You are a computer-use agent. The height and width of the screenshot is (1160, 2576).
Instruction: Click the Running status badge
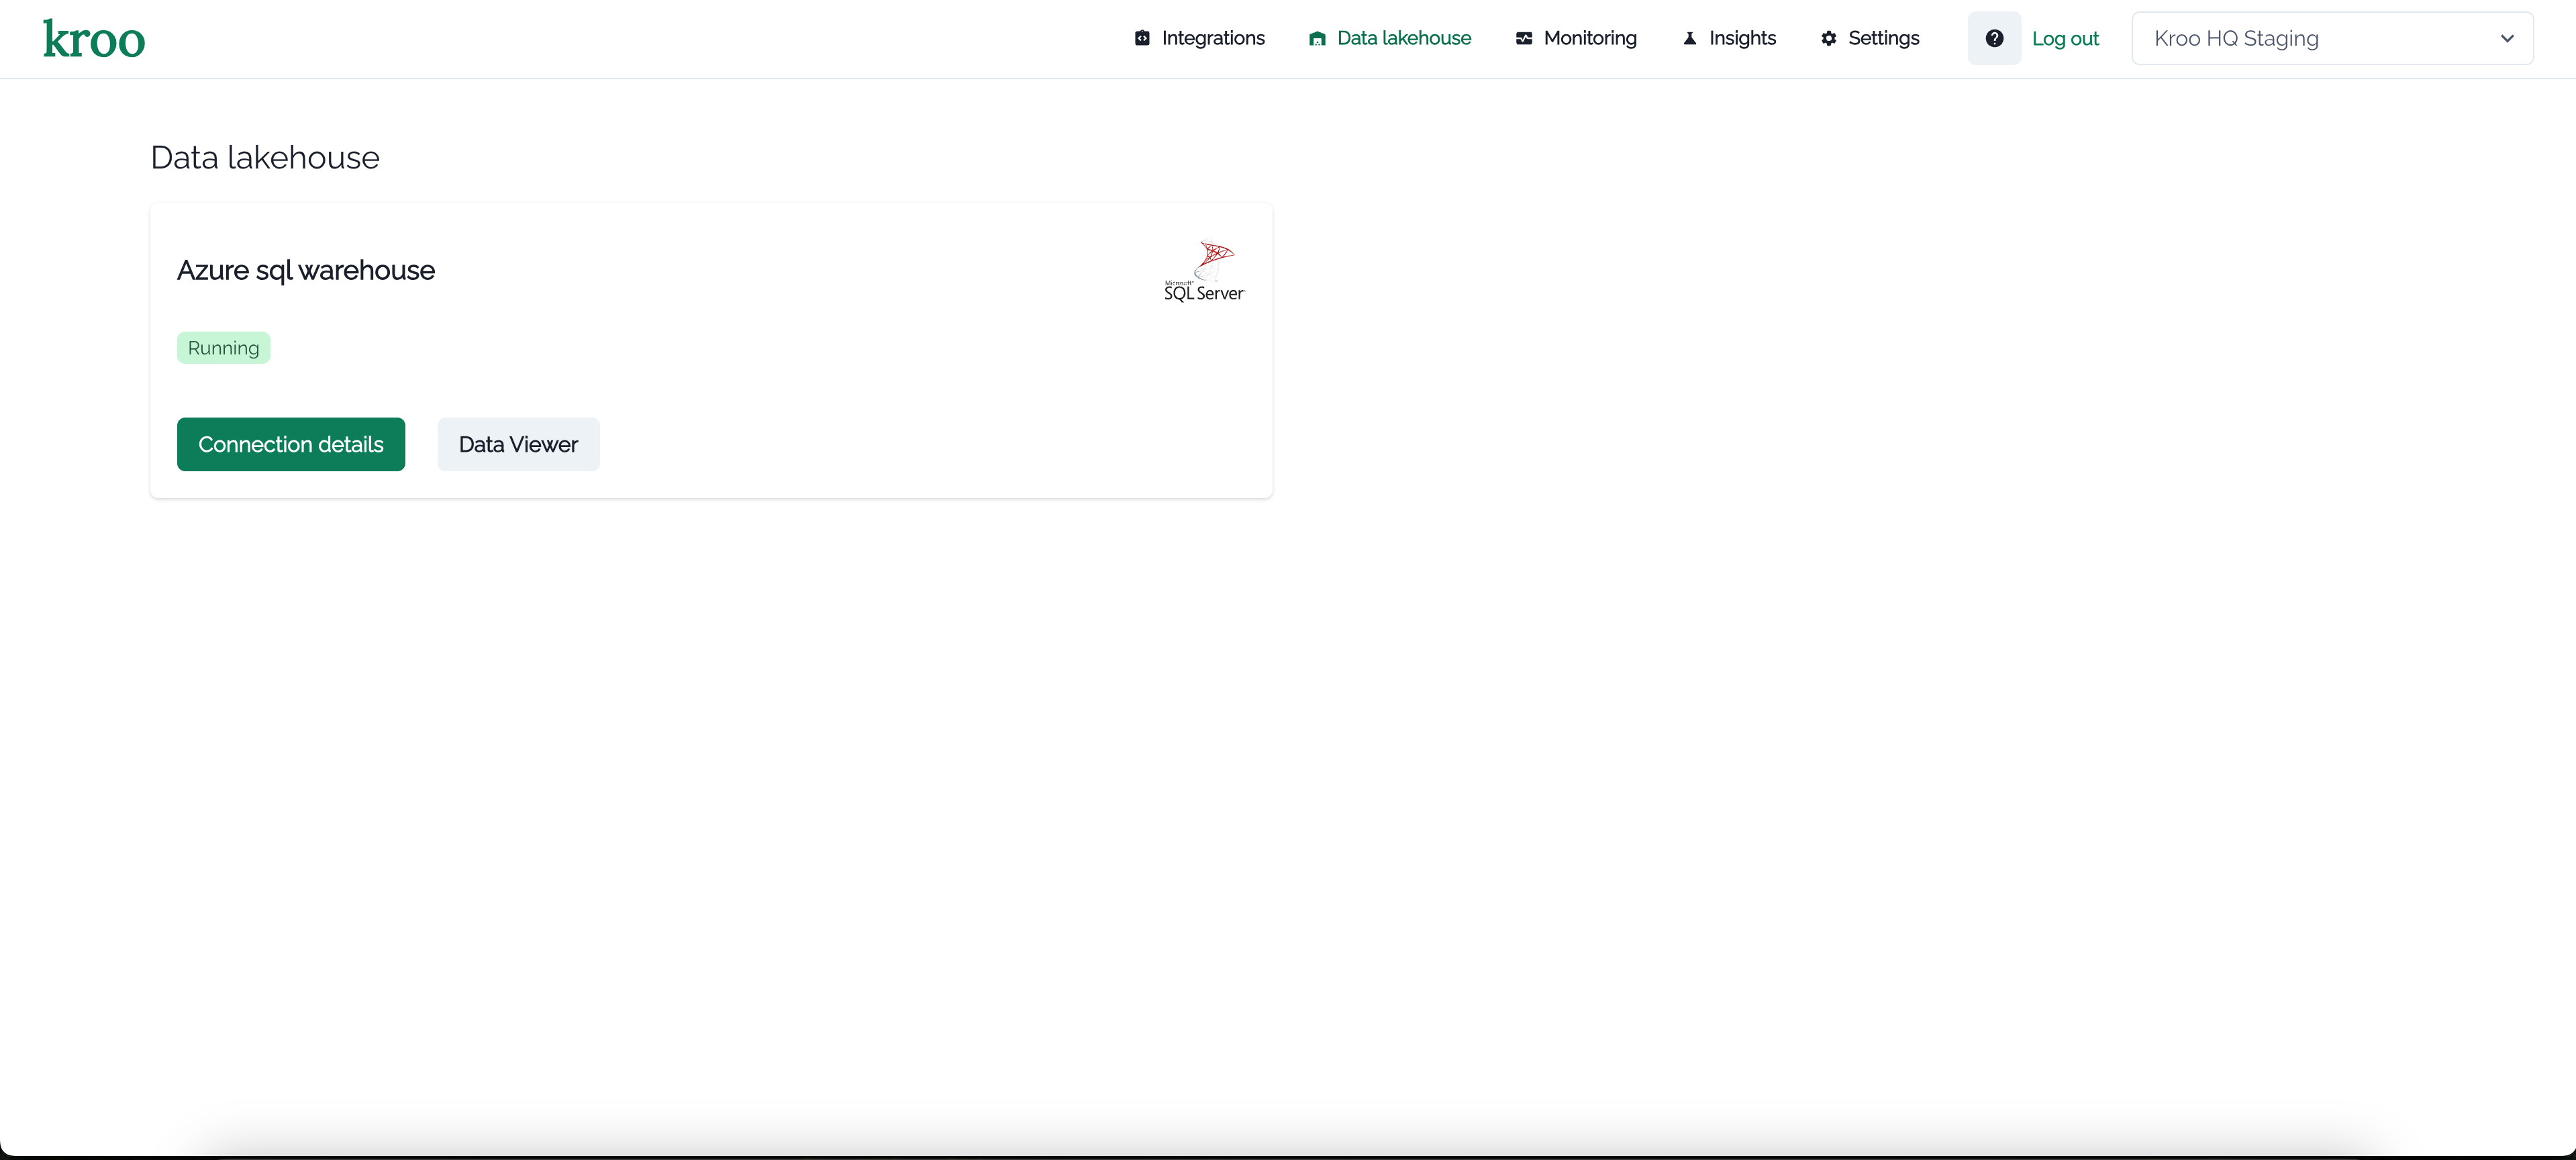point(223,348)
